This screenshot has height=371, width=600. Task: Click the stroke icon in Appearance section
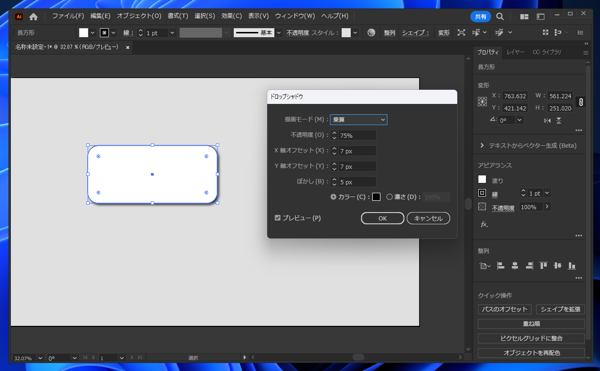click(482, 193)
